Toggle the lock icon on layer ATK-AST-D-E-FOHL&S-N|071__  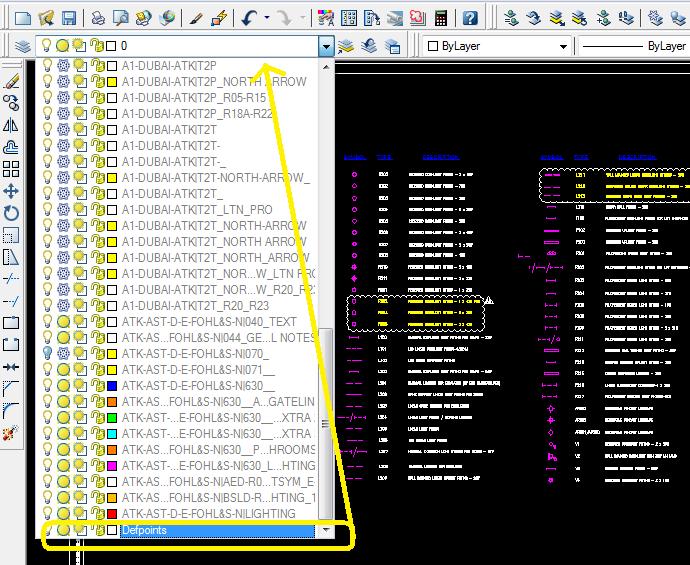[97, 369]
